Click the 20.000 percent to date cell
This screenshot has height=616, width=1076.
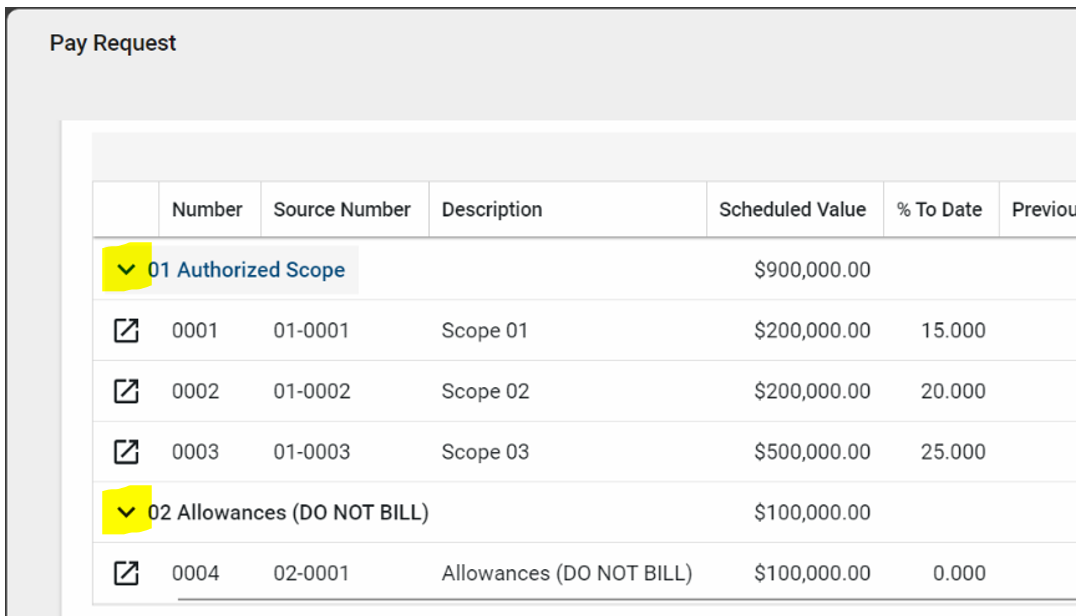tap(952, 391)
